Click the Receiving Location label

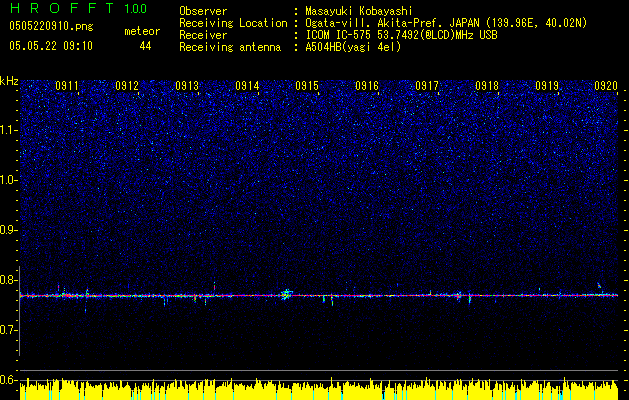(233, 23)
